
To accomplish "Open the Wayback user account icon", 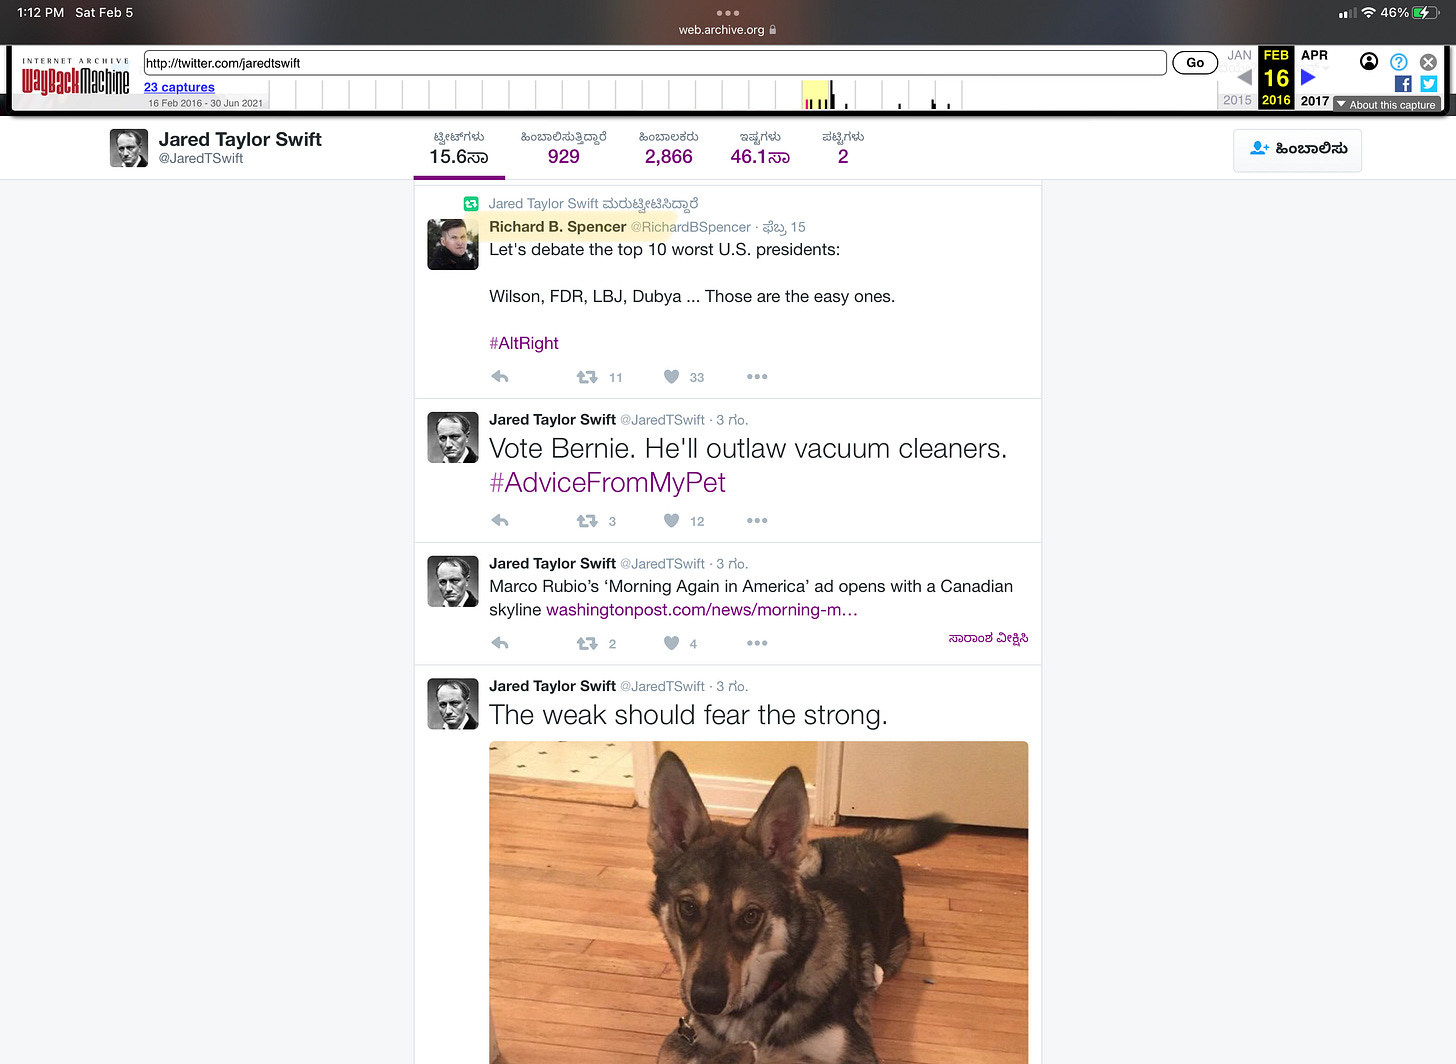I will 1369,61.
